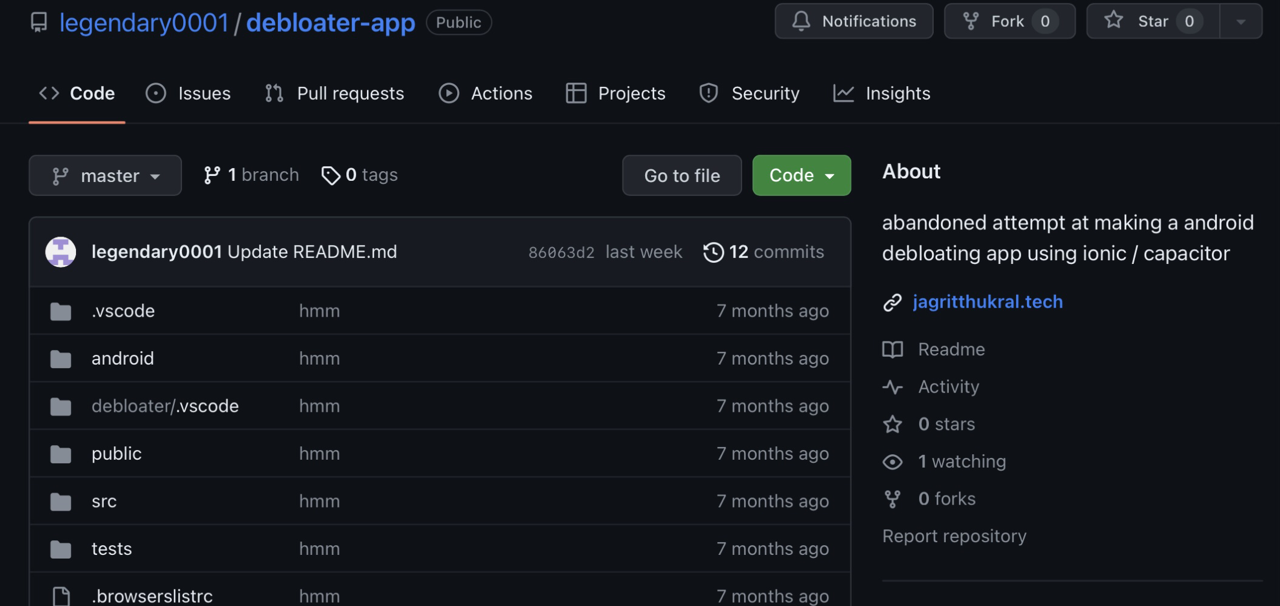Open the legendary0001 owner link
This screenshot has height=606, width=1280.
pos(144,22)
